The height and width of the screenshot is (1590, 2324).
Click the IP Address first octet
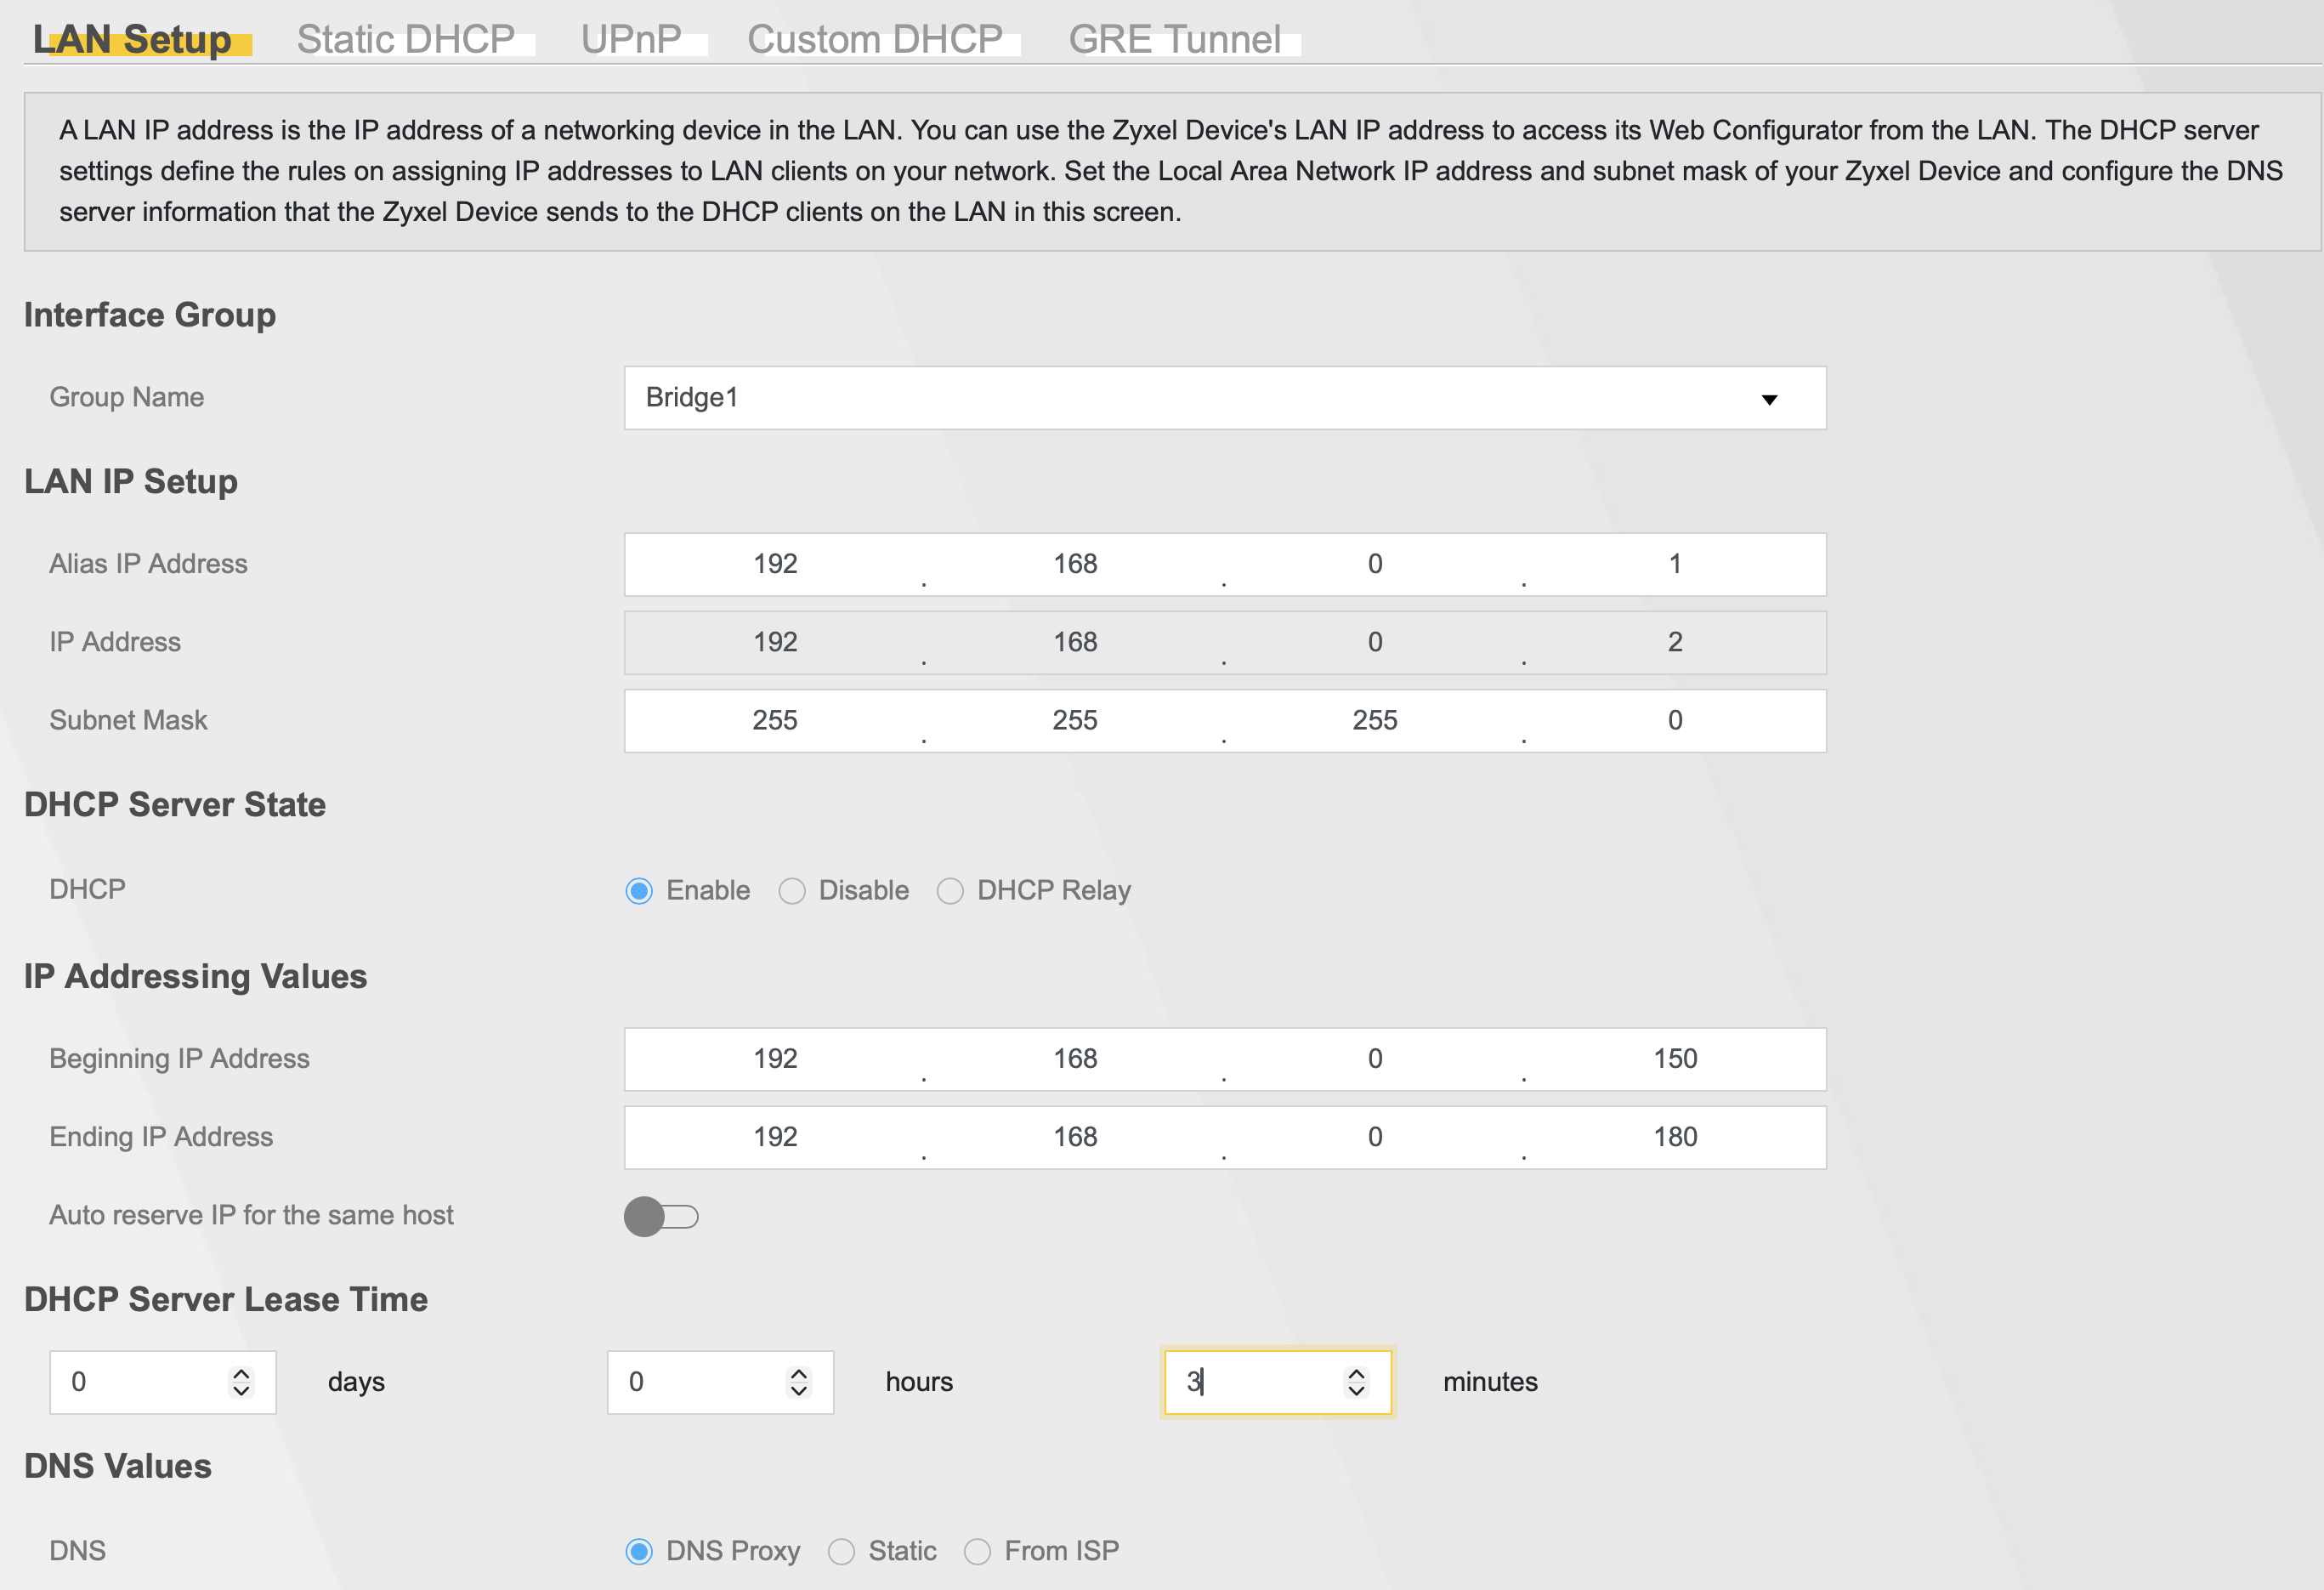[x=775, y=642]
